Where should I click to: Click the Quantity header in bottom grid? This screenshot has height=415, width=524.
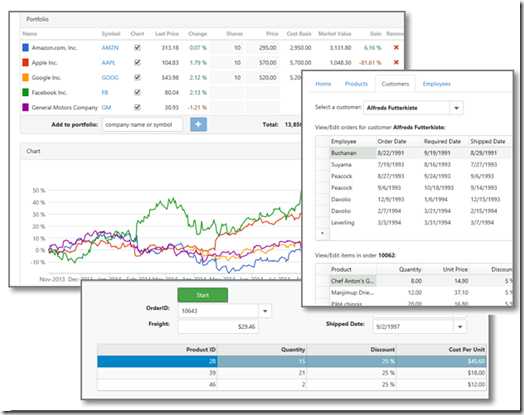262,350
